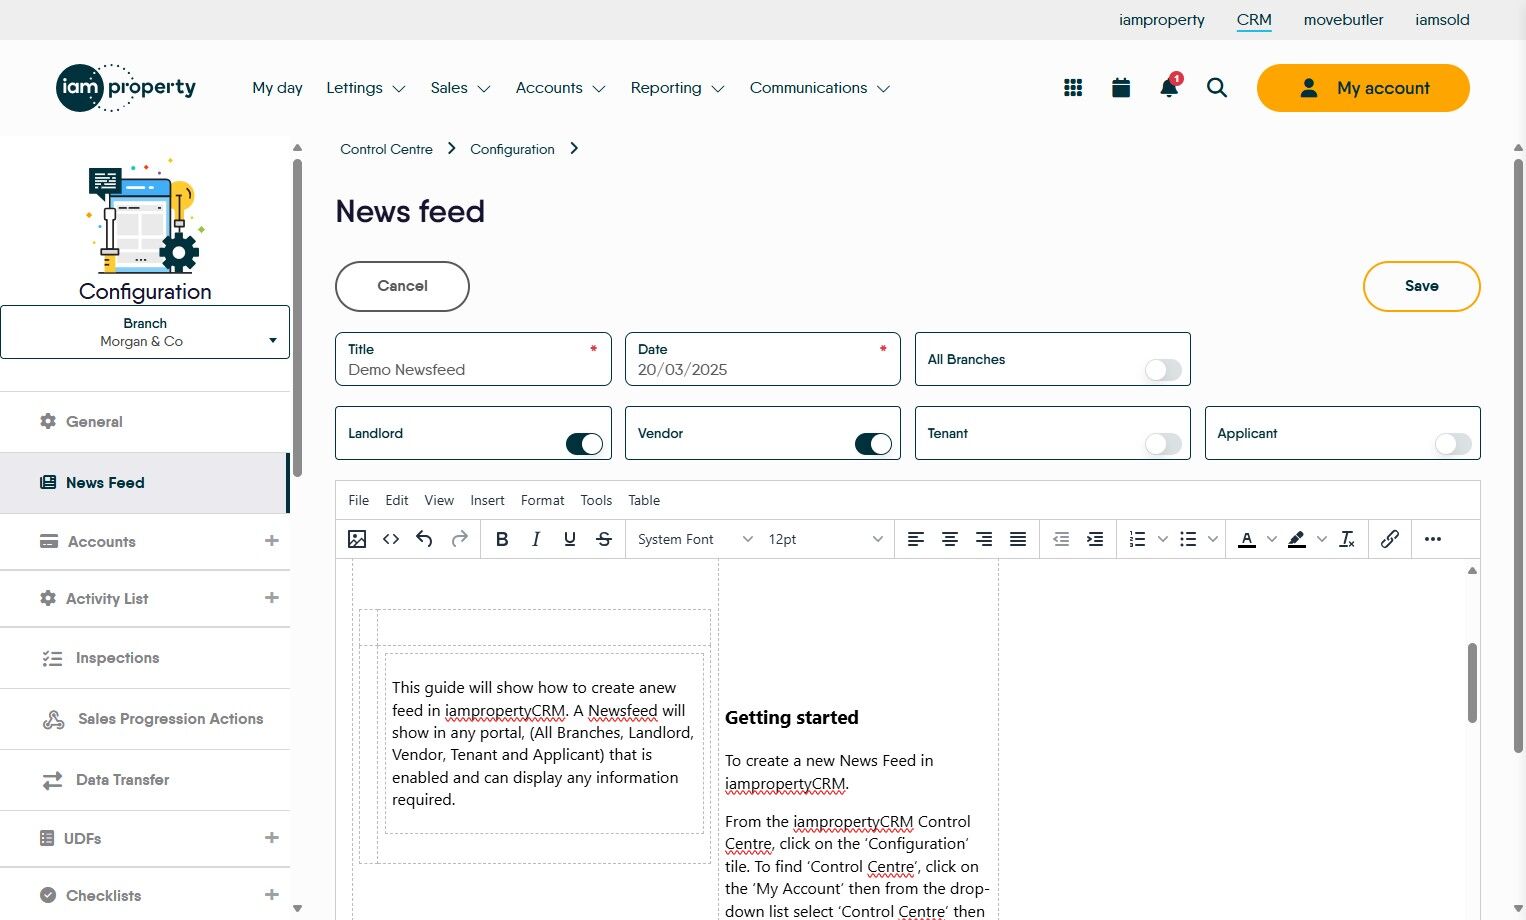Click the Cancel button
This screenshot has width=1526, height=920.
click(x=402, y=286)
